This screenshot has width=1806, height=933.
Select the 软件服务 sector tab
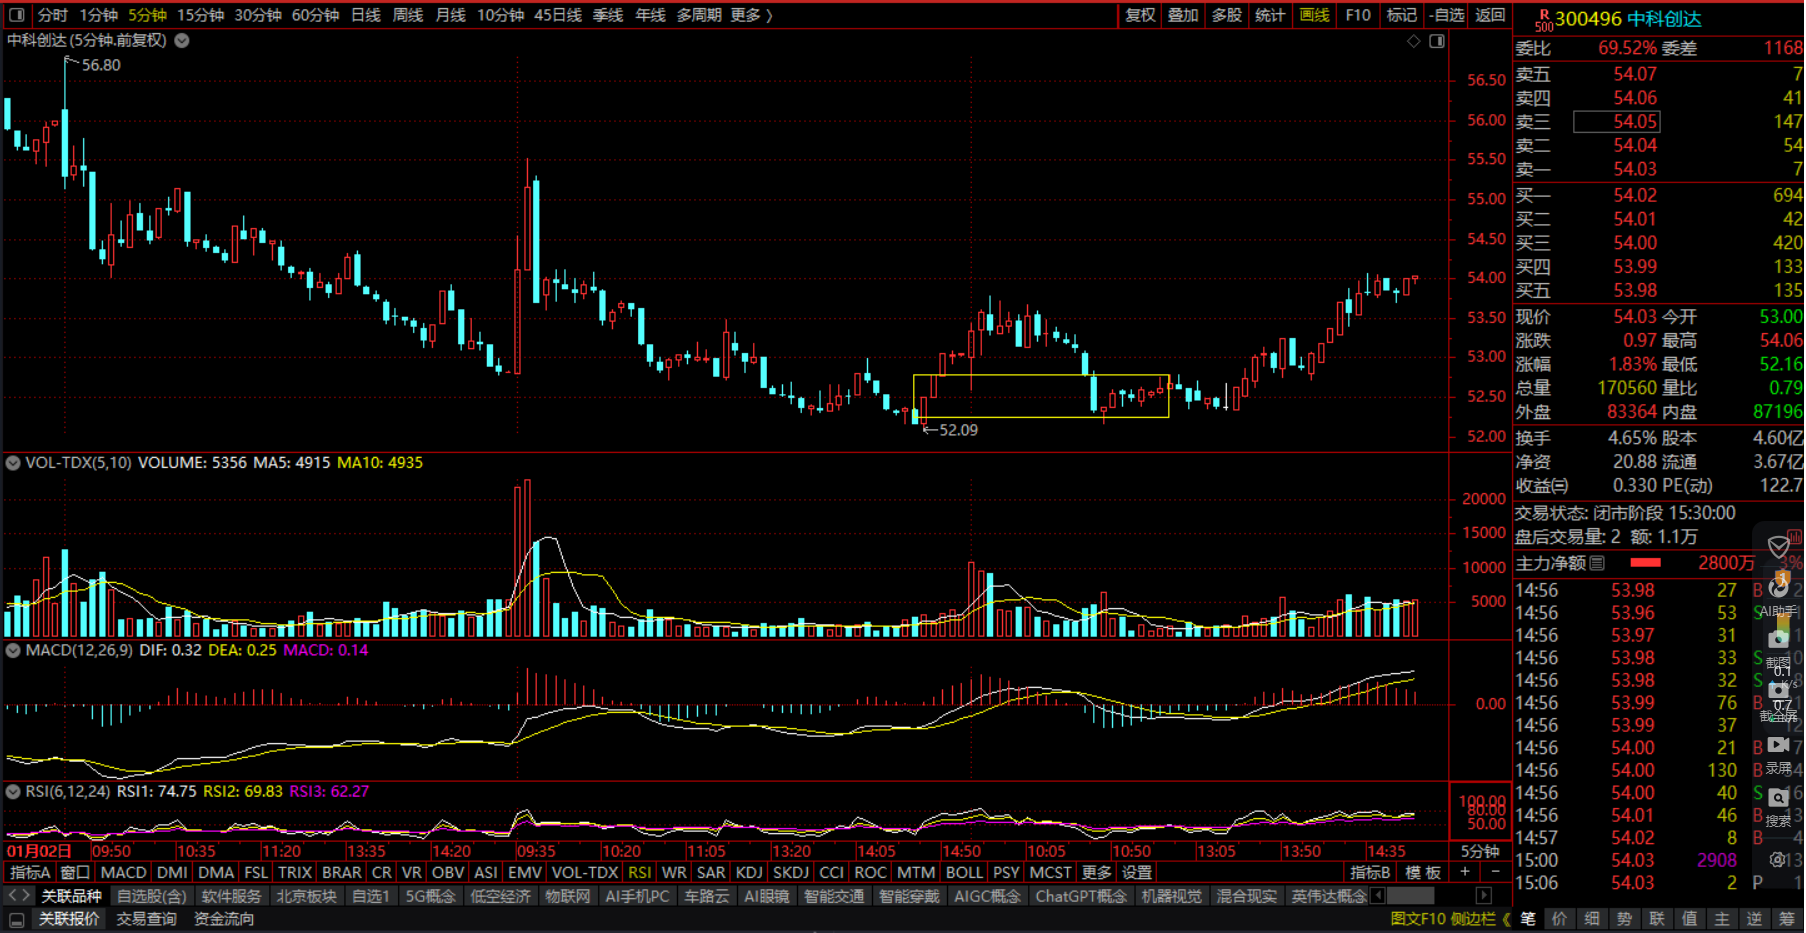click(x=231, y=896)
